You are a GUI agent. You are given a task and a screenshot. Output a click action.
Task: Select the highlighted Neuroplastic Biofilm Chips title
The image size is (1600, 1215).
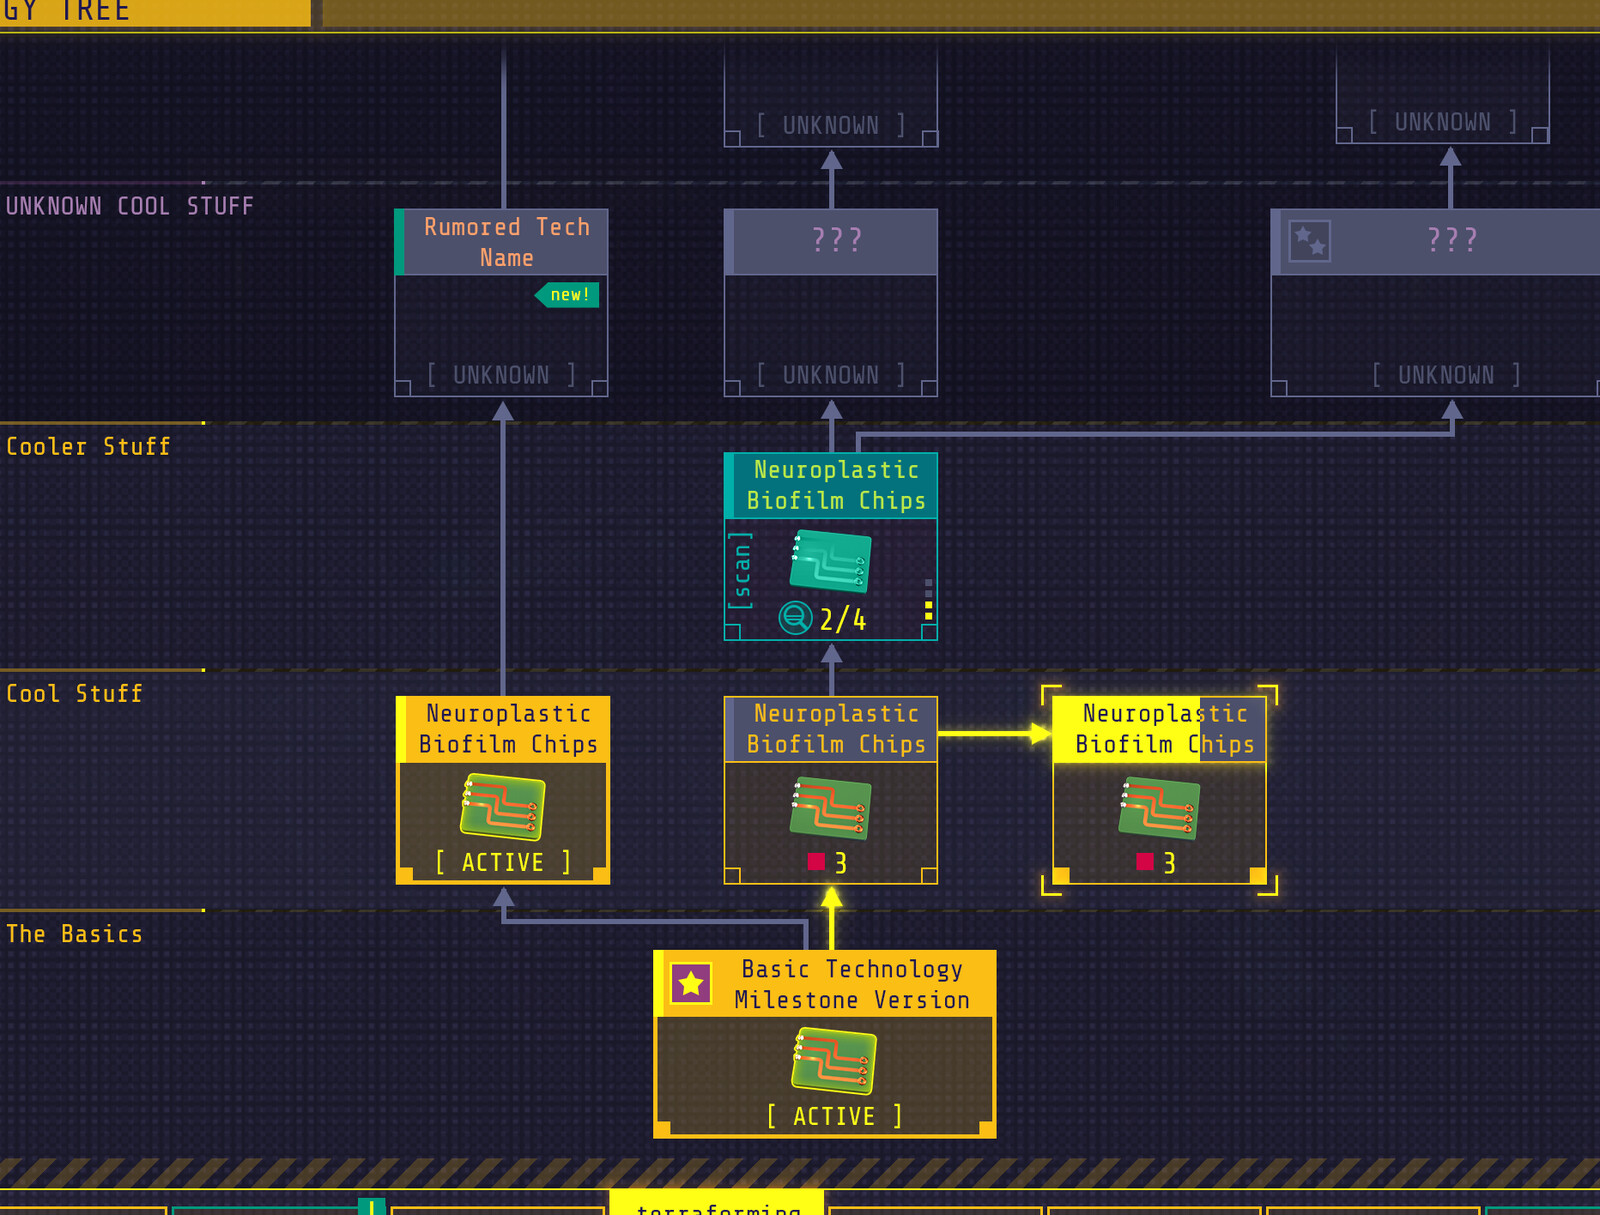pos(1160,729)
